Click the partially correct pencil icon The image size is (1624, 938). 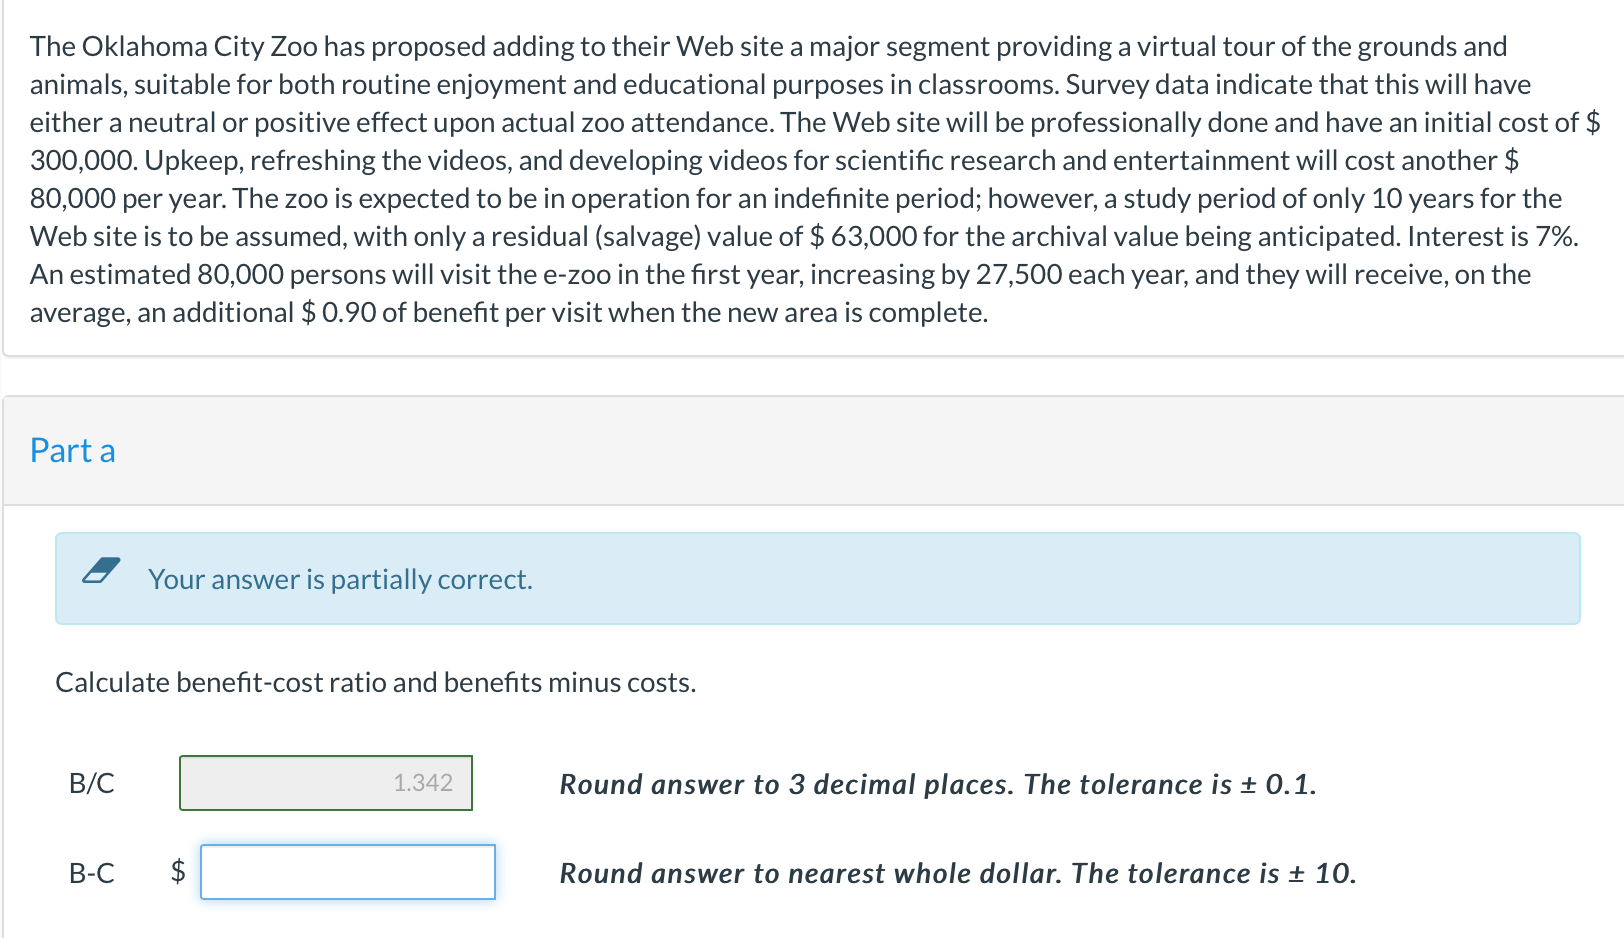pos(101,571)
